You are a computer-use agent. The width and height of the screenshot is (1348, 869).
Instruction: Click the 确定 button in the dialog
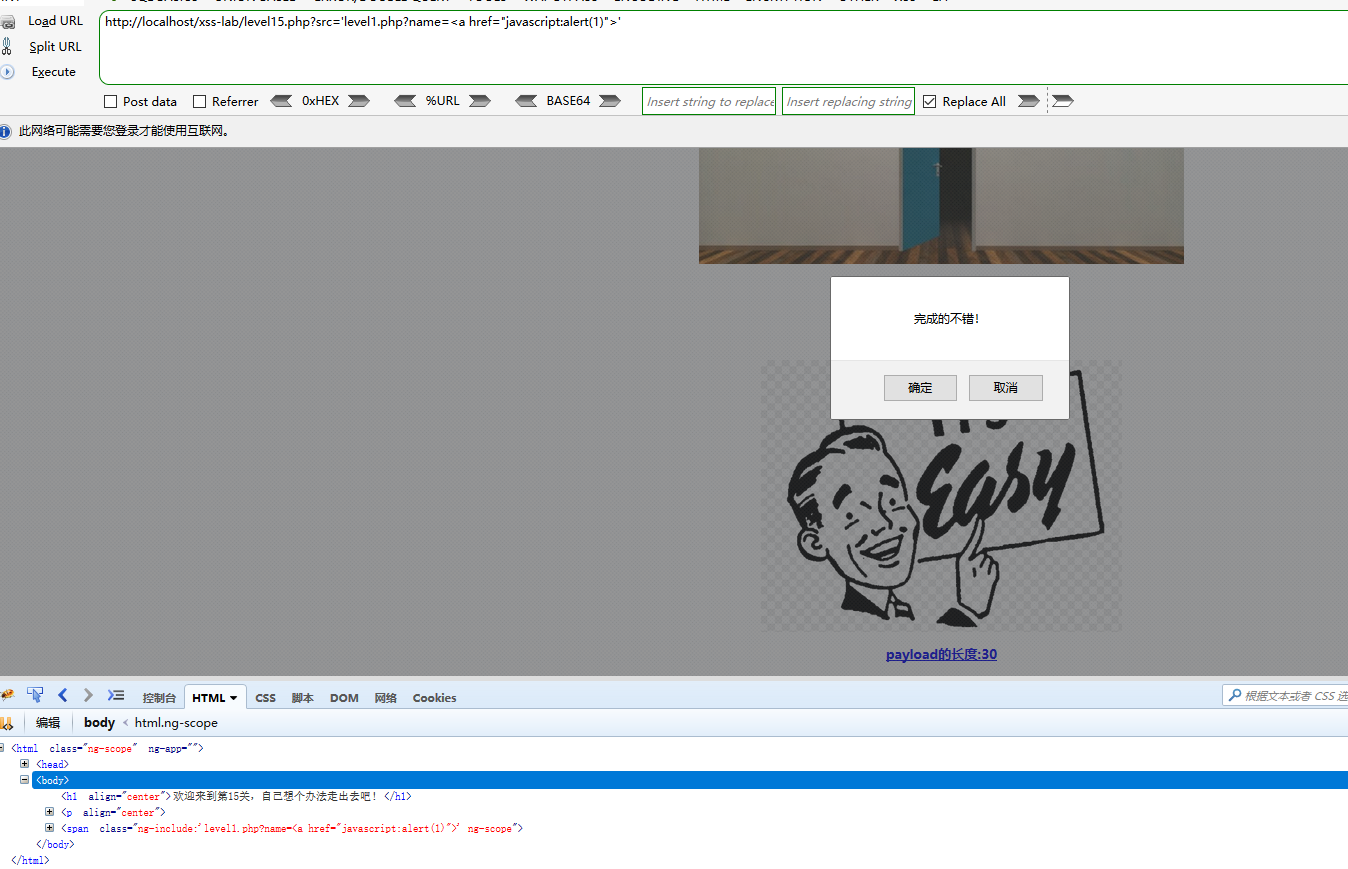[920, 388]
